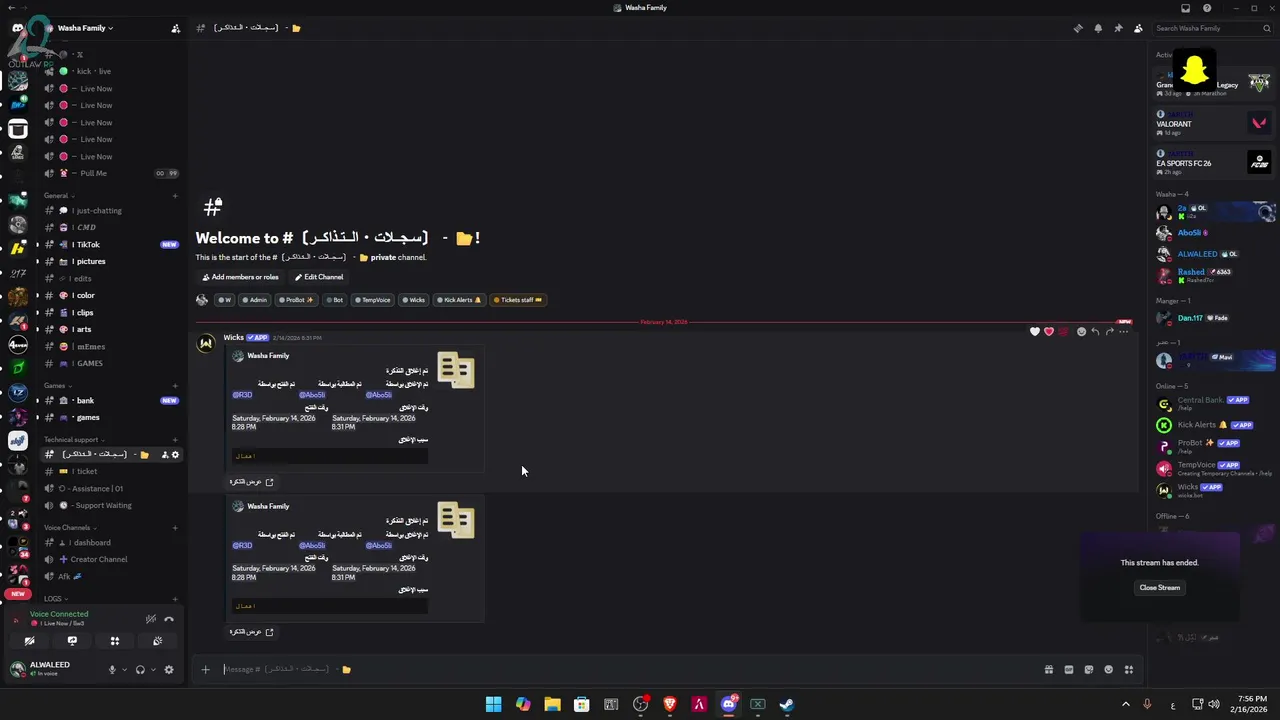
Task: Open the sticker picker
Action: 1089,669
